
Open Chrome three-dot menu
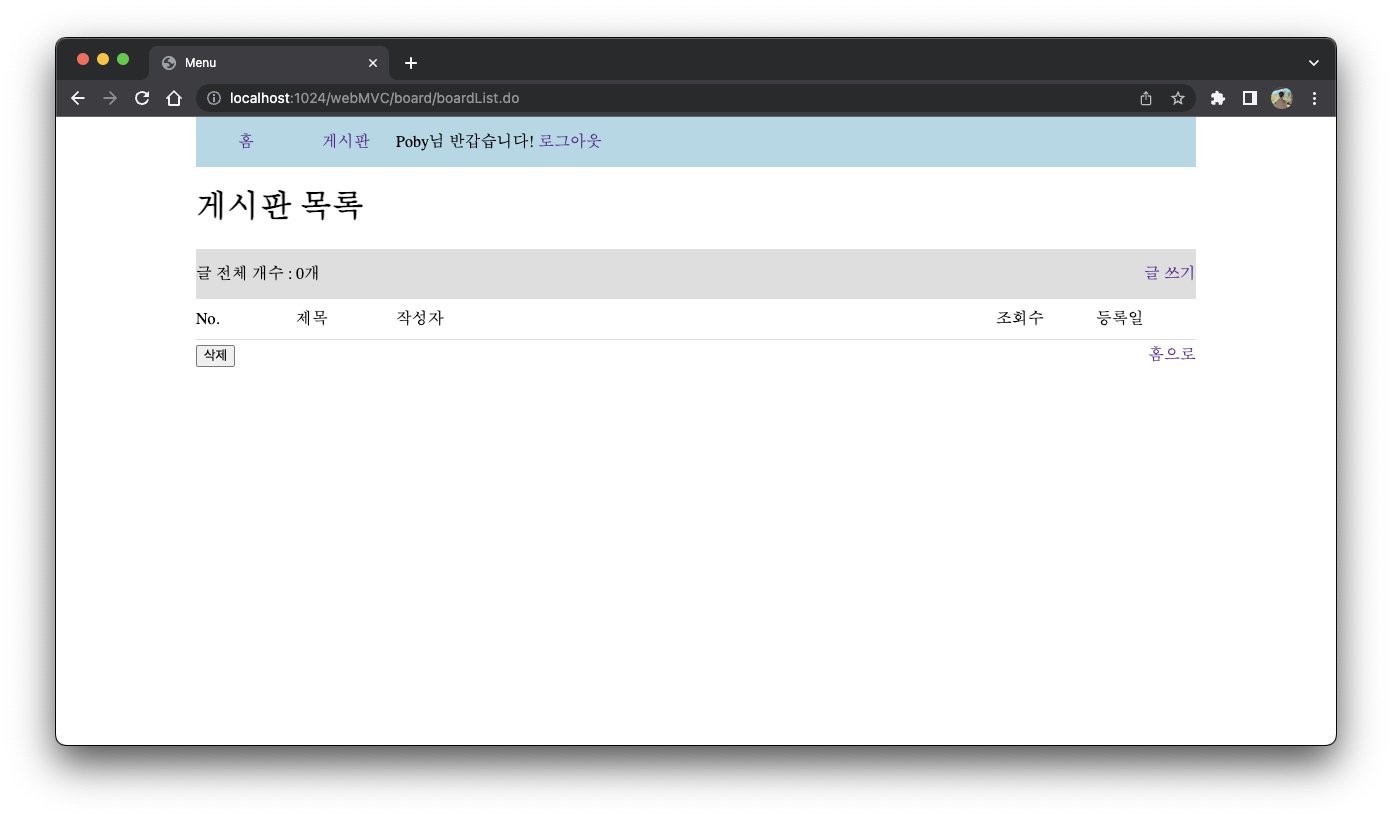click(1314, 98)
